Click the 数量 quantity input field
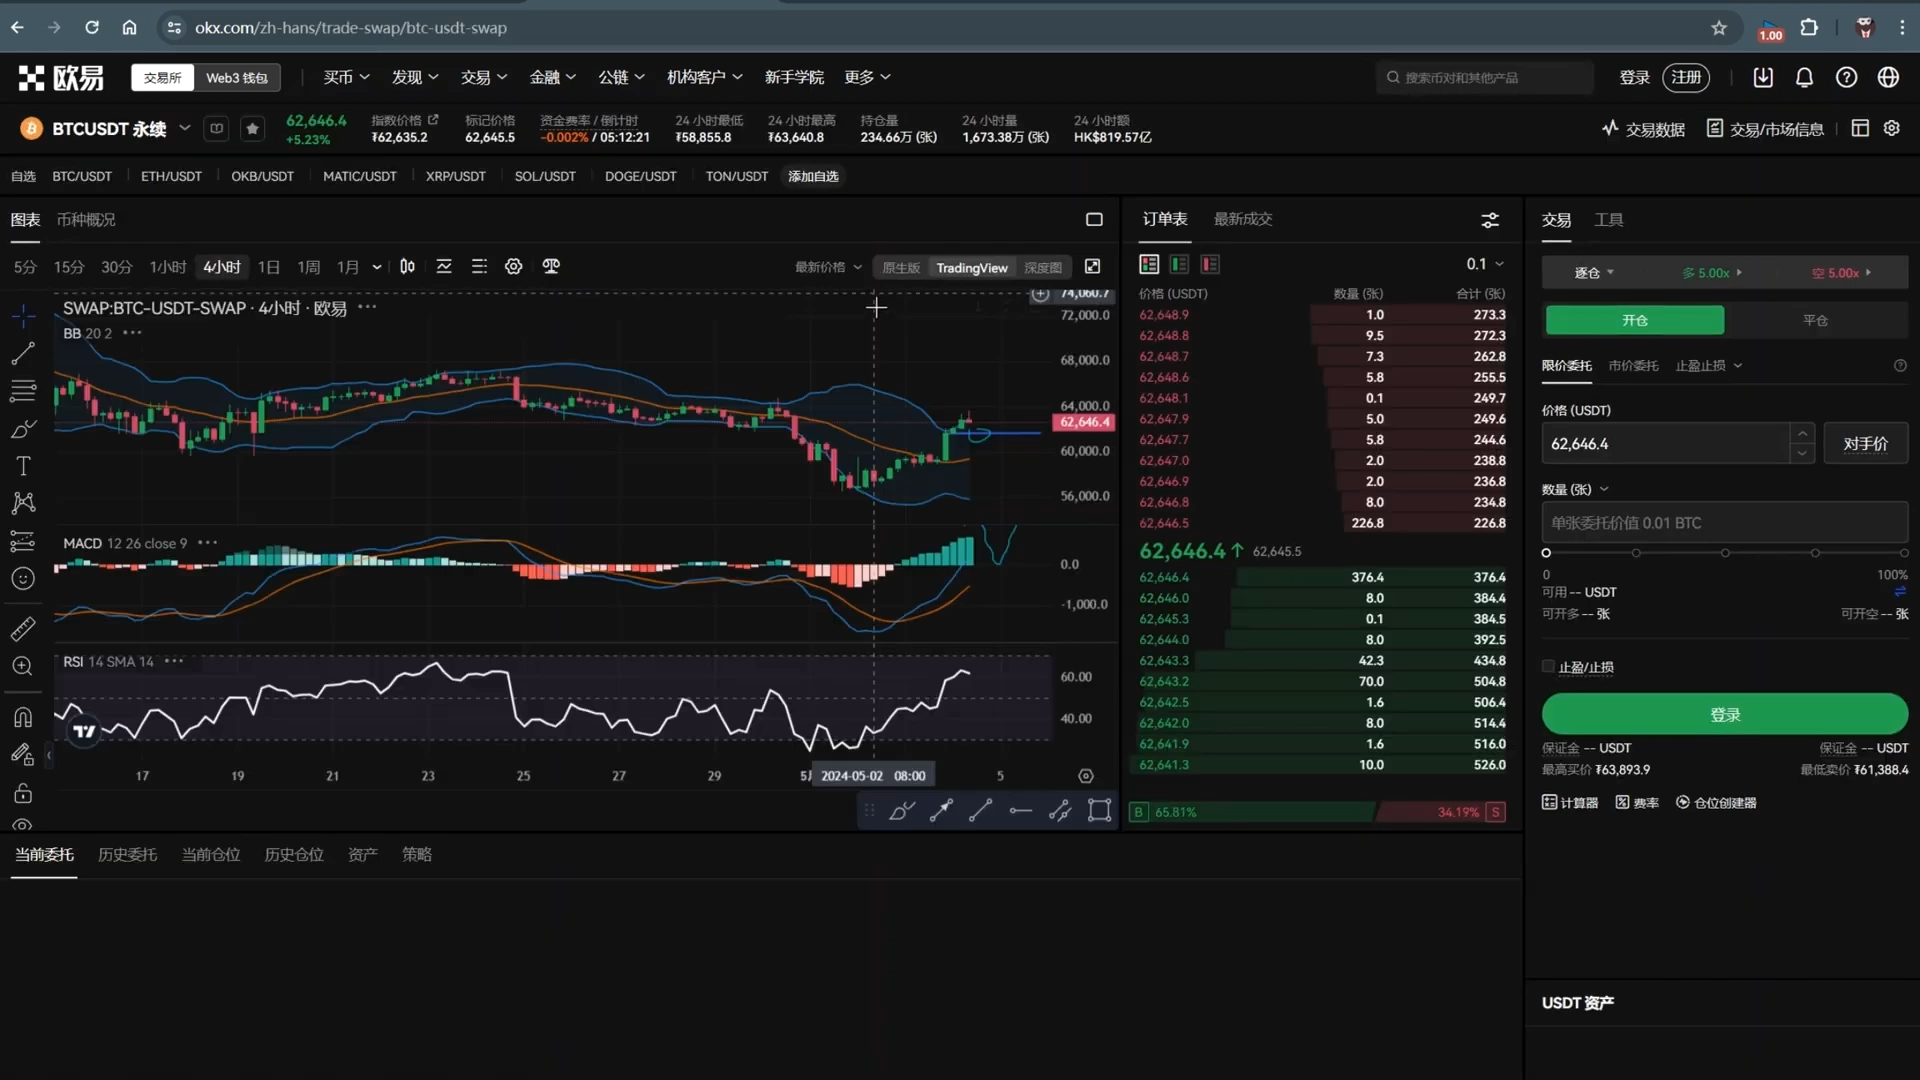Image resolution: width=1920 pixels, height=1080 pixels. (x=1724, y=522)
